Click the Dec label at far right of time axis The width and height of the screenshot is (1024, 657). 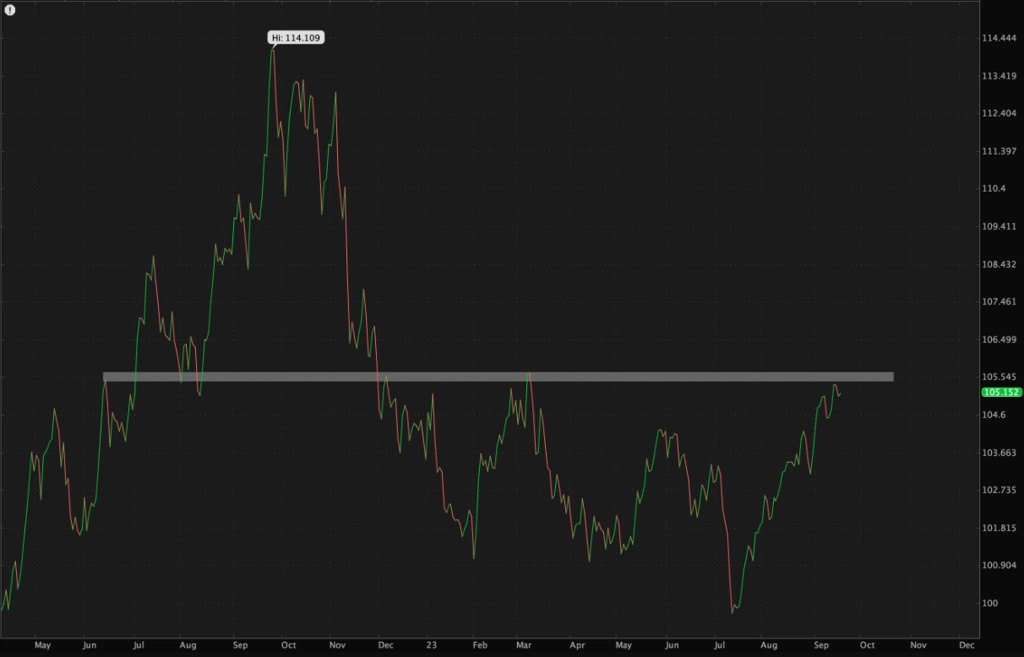coord(967,645)
